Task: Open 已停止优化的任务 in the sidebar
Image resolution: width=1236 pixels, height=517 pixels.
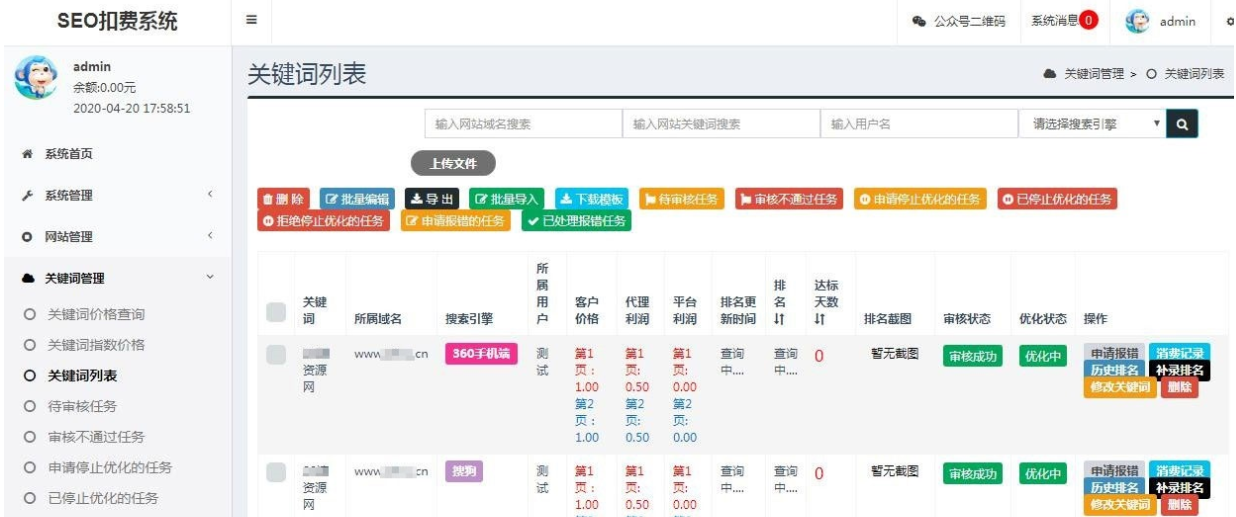Action: 103,498
